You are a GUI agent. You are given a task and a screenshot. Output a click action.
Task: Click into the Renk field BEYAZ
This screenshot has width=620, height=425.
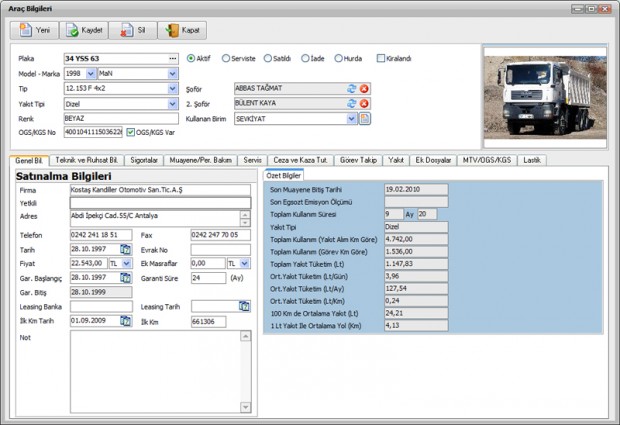point(121,119)
